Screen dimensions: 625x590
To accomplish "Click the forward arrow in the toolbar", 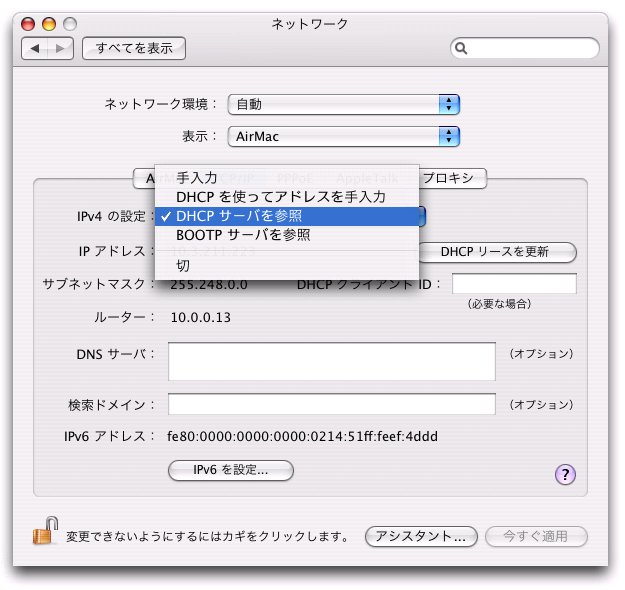I will pos(61,48).
